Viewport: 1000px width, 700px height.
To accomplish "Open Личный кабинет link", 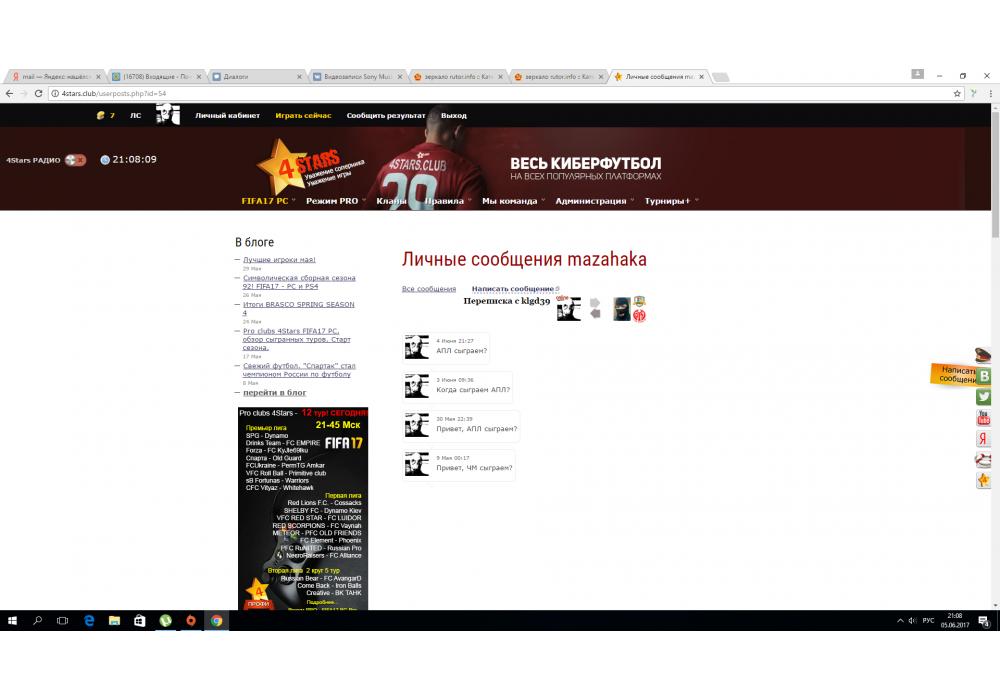I will coord(227,116).
